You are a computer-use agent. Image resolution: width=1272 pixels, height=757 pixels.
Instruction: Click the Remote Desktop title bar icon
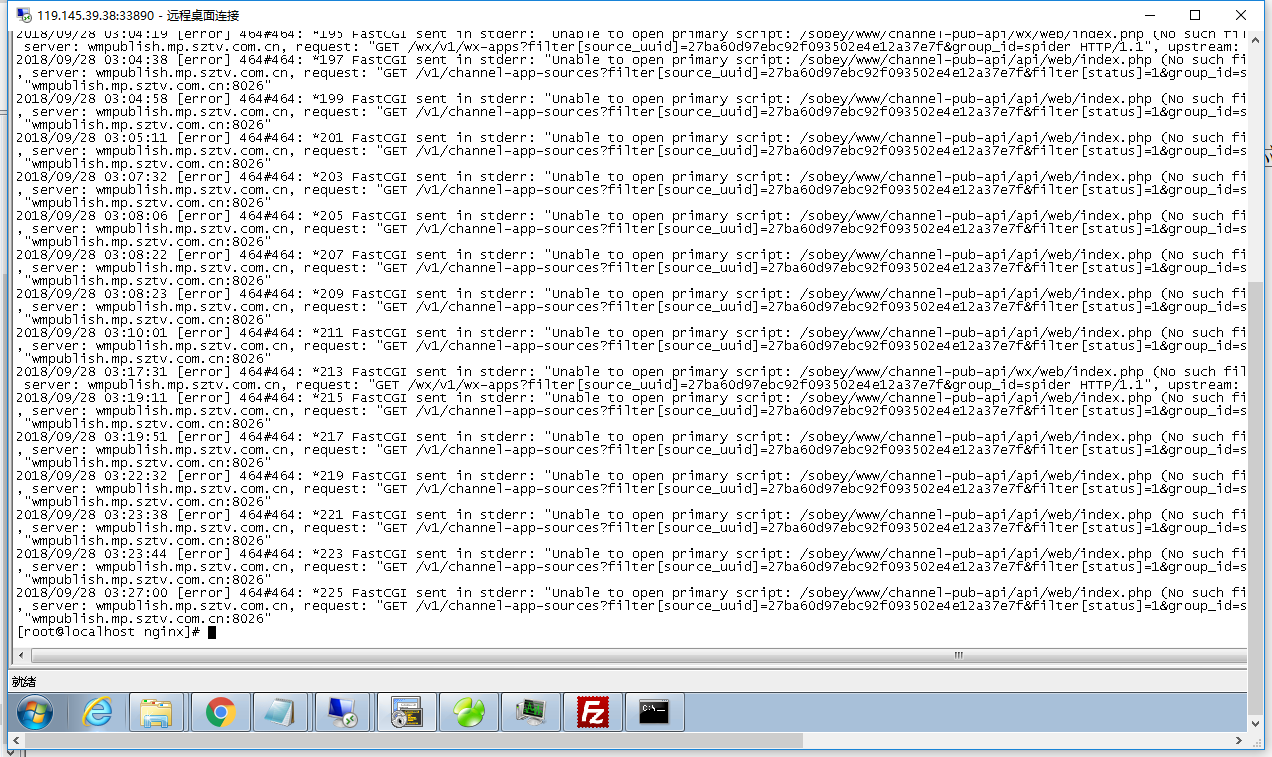coord(22,15)
